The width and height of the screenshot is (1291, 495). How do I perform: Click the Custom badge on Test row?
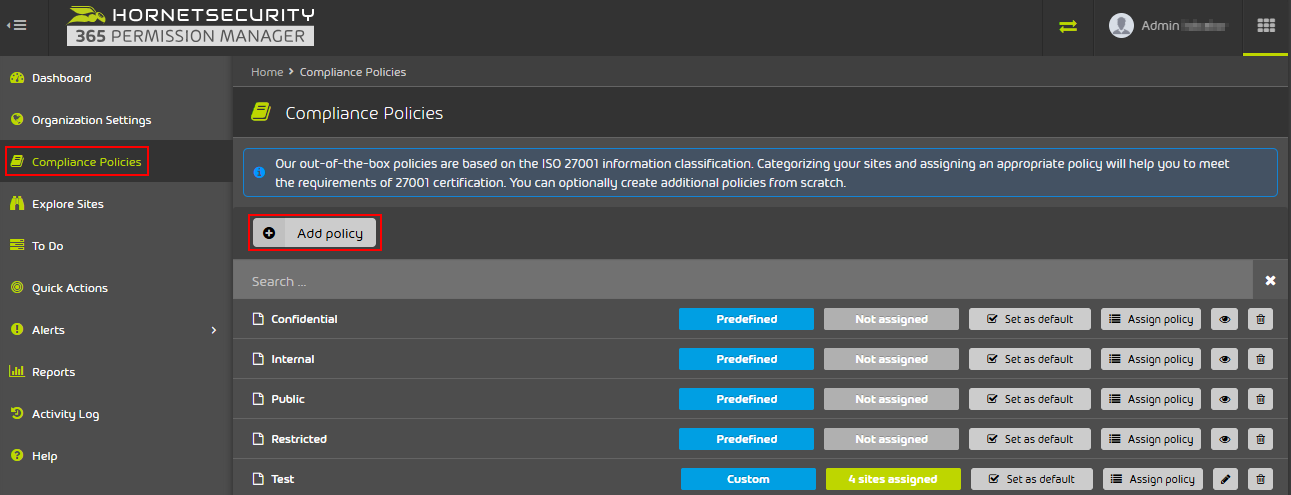point(748,479)
